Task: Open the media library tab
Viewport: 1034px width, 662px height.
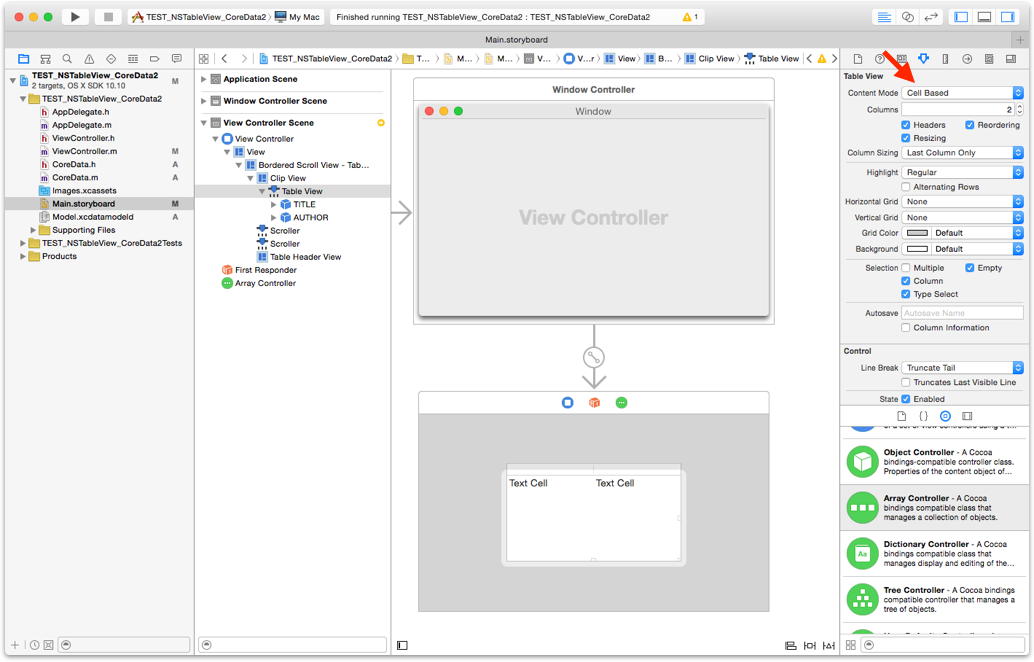Action: coord(967,416)
